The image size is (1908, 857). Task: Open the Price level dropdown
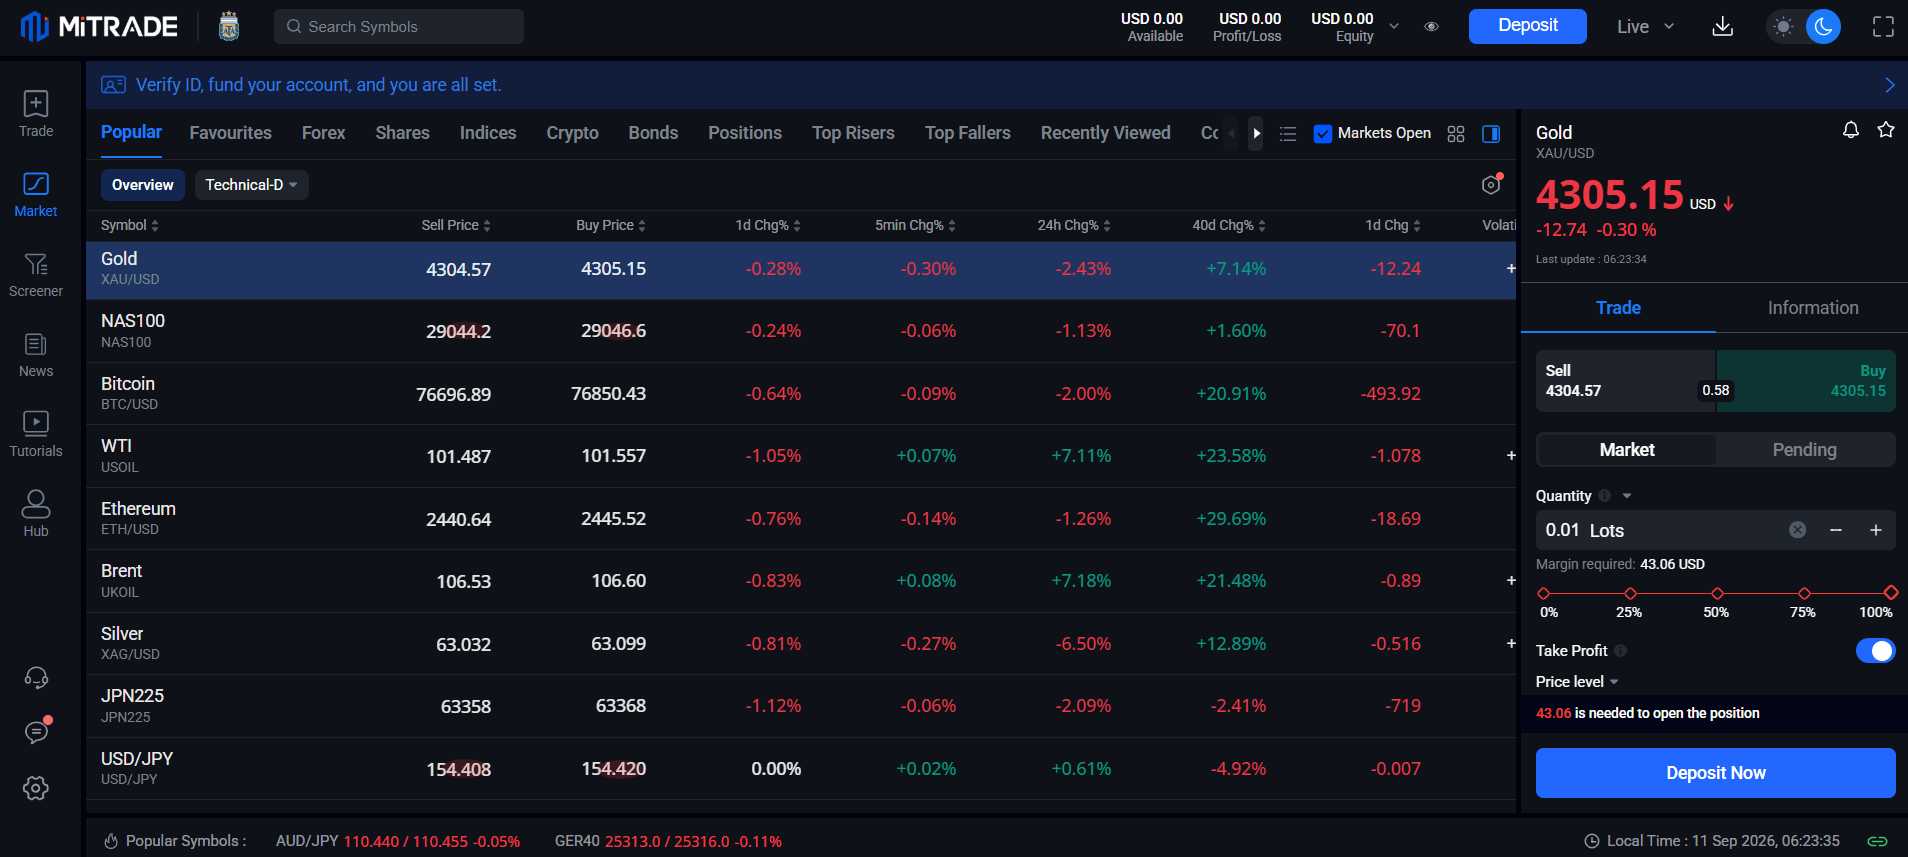1577,682
